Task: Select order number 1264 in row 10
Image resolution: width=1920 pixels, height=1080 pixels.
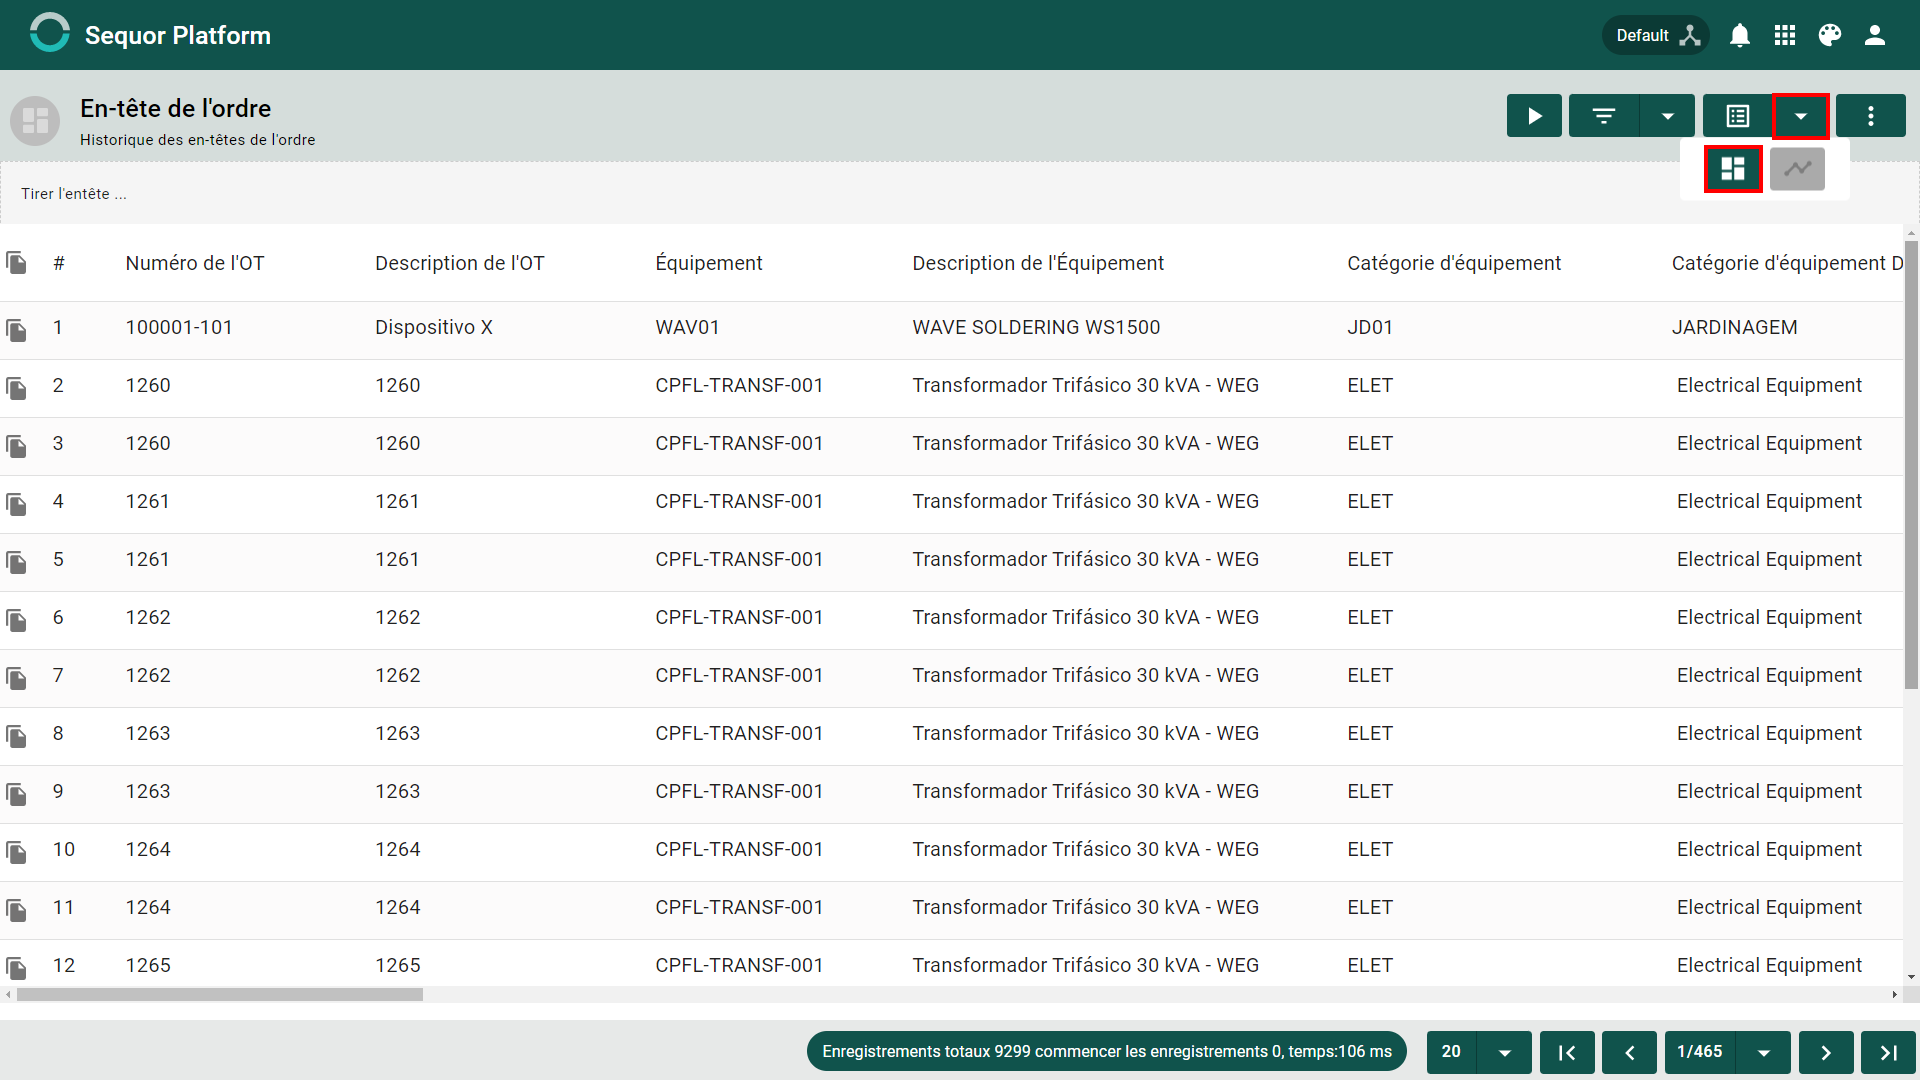Action: point(148,849)
